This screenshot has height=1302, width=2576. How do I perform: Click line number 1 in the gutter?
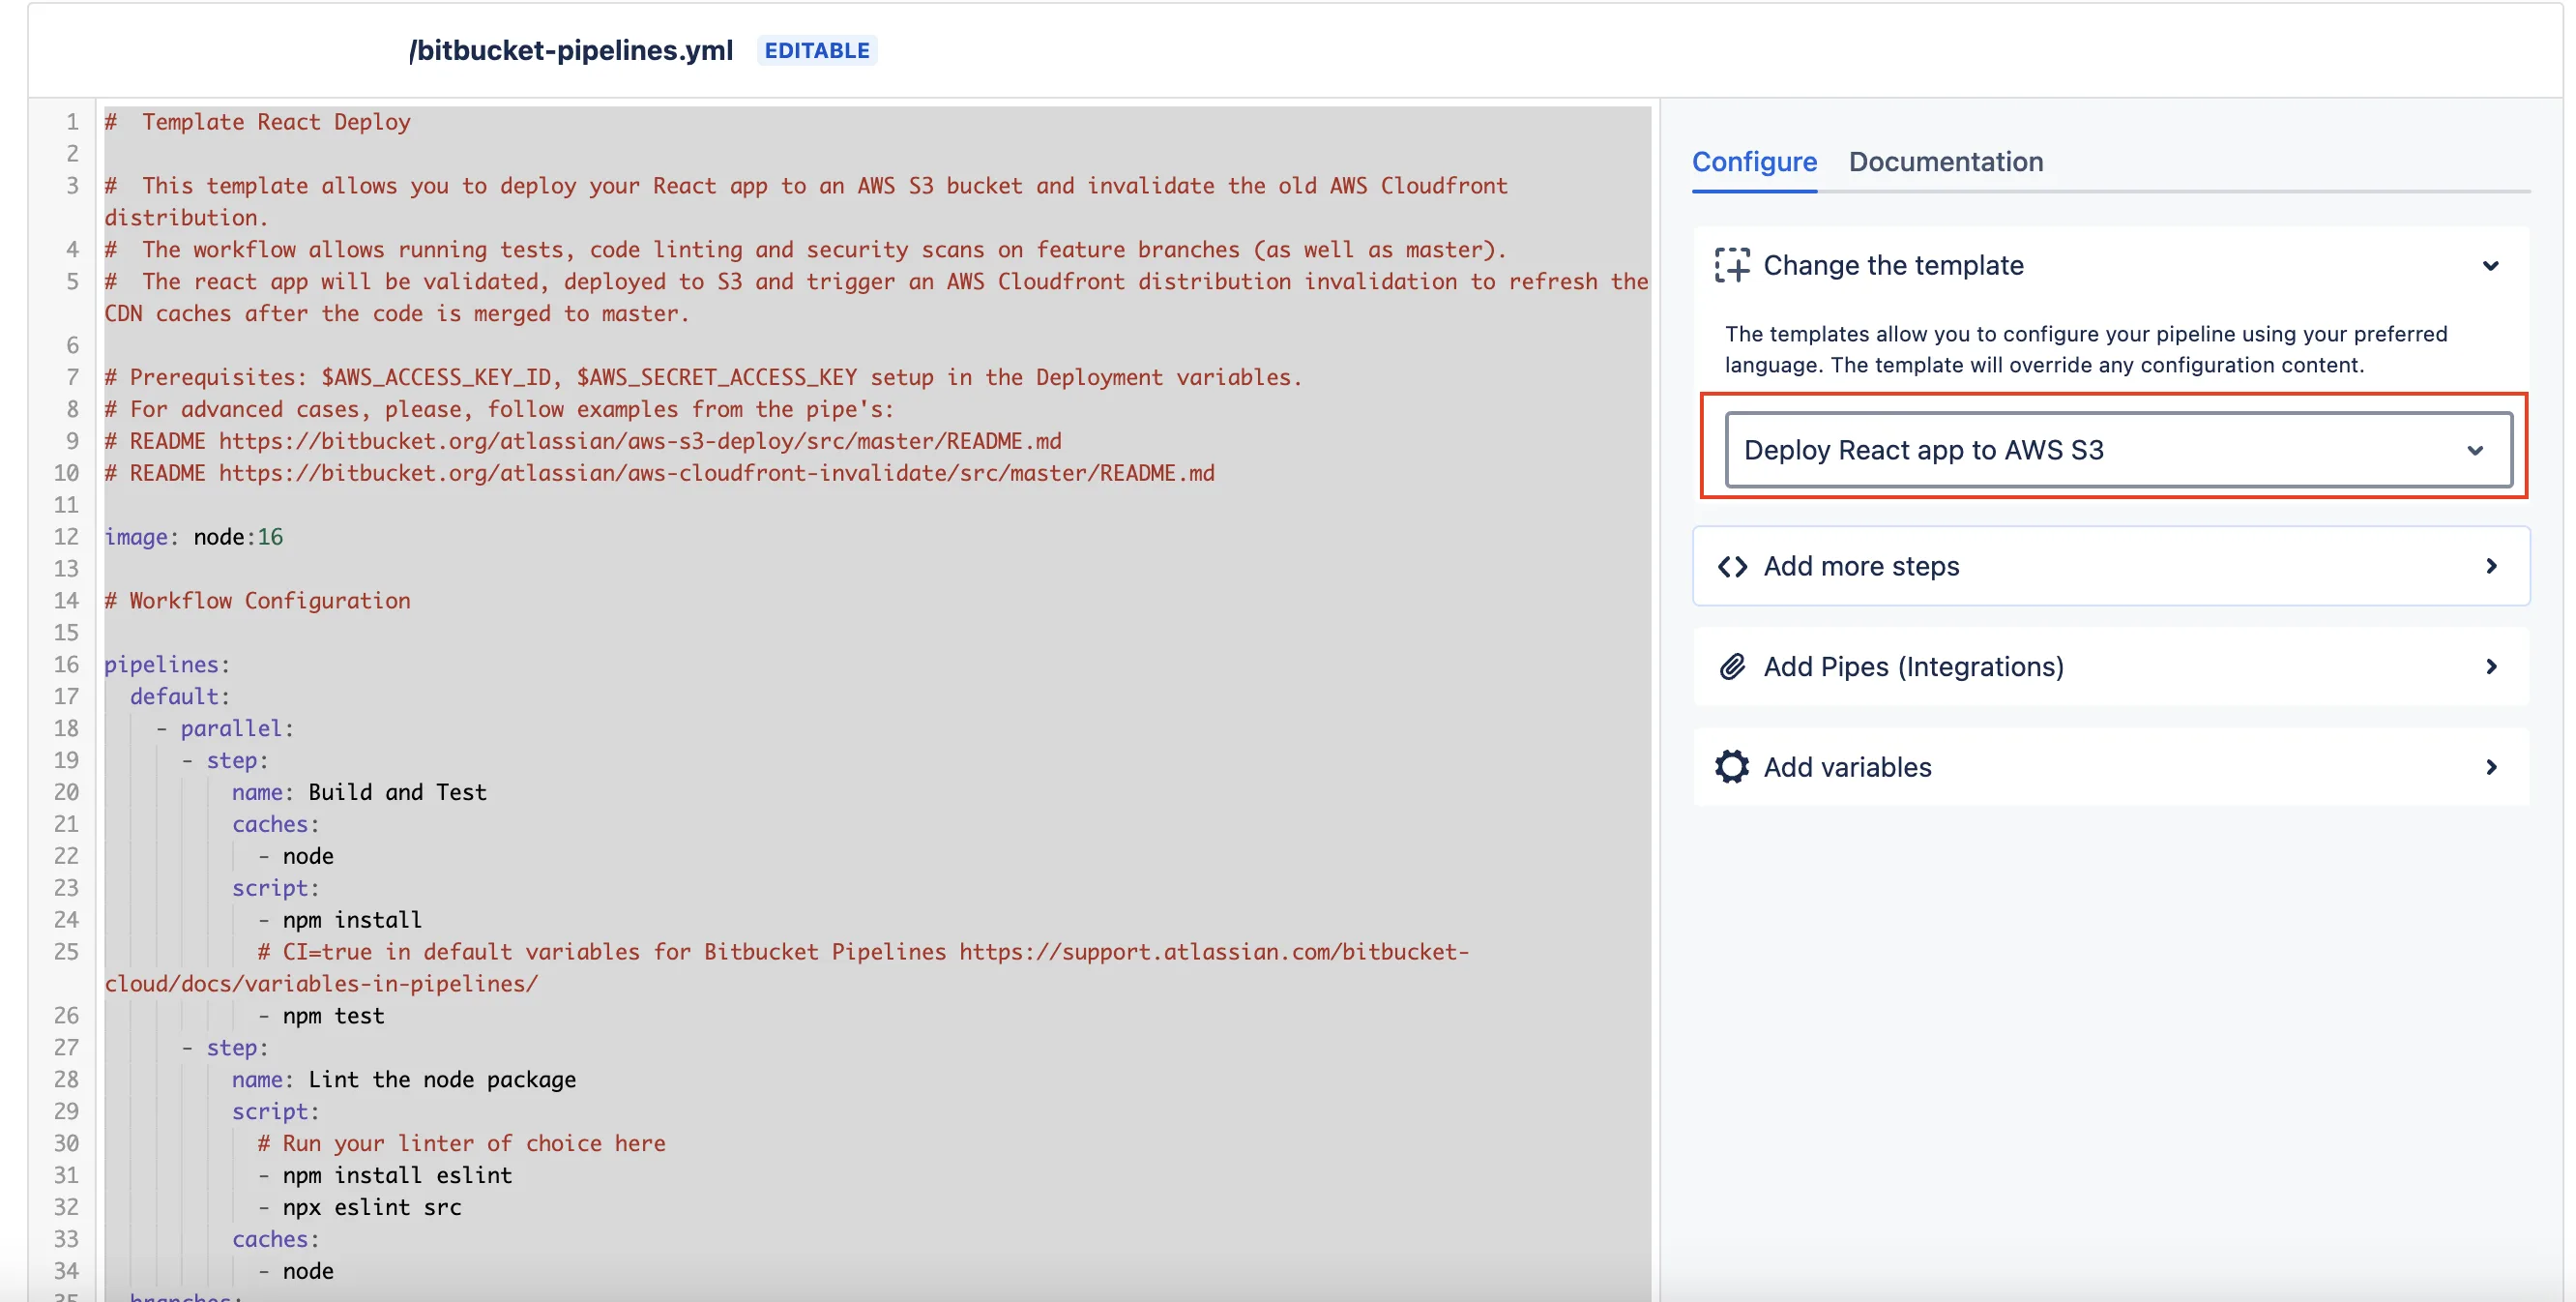click(x=72, y=122)
